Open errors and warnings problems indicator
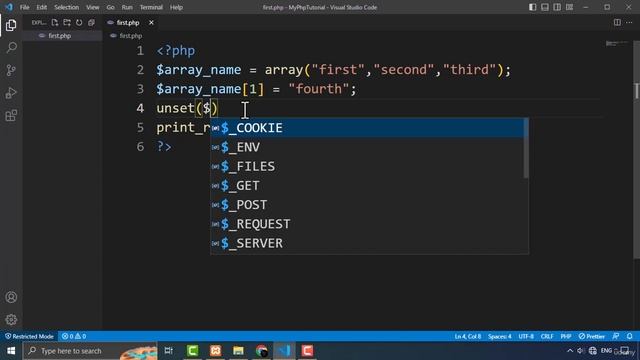Viewport: 640px width, 360px height. pos(74,336)
